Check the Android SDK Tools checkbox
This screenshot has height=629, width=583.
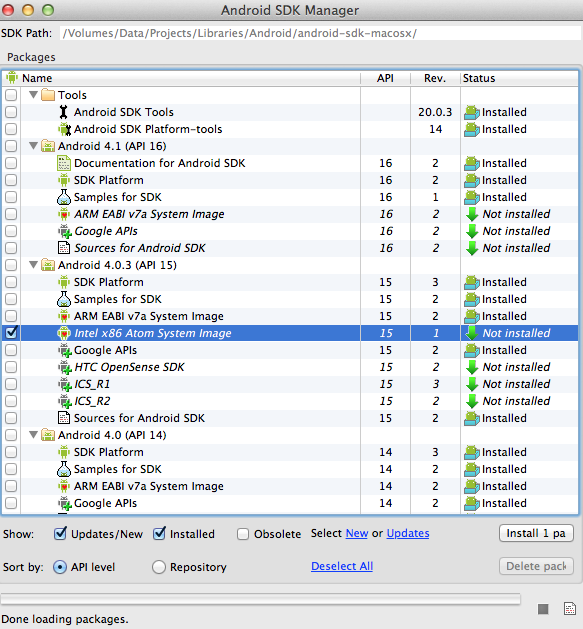point(11,112)
